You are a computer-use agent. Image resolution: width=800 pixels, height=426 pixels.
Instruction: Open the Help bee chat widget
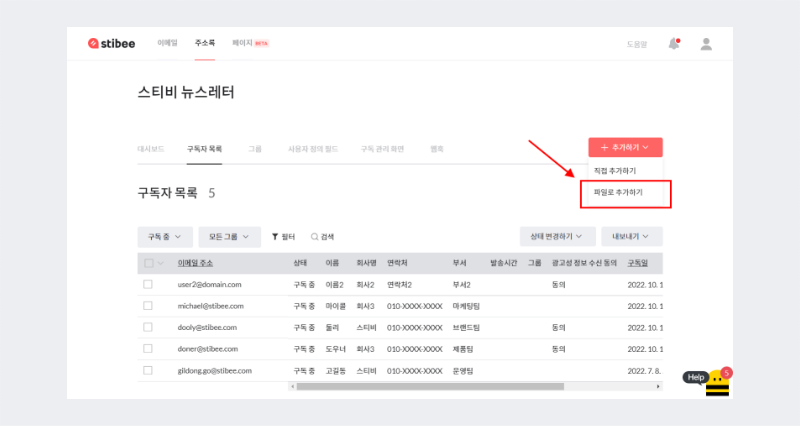(x=716, y=382)
